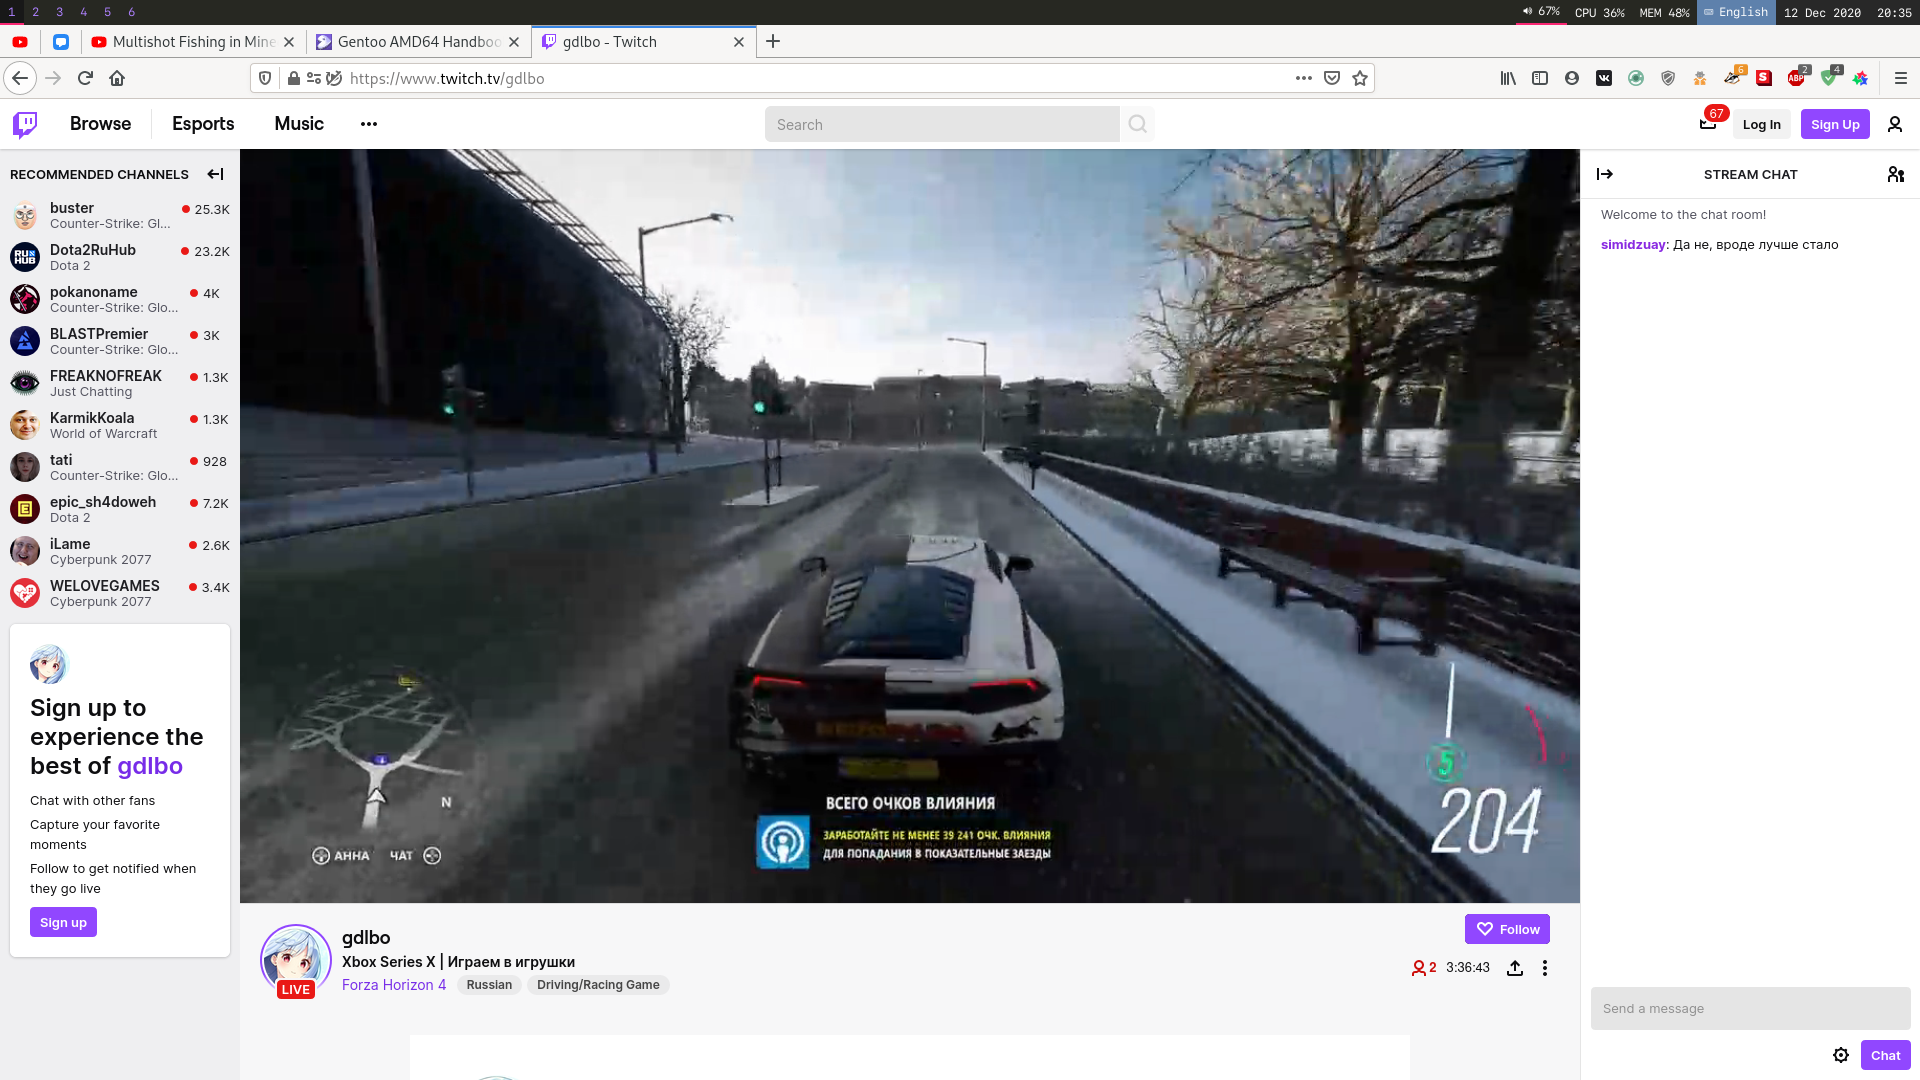Open stream options three-dot menu
This screenshot has width=1920, height=1080.
(x=1545, y=968)
